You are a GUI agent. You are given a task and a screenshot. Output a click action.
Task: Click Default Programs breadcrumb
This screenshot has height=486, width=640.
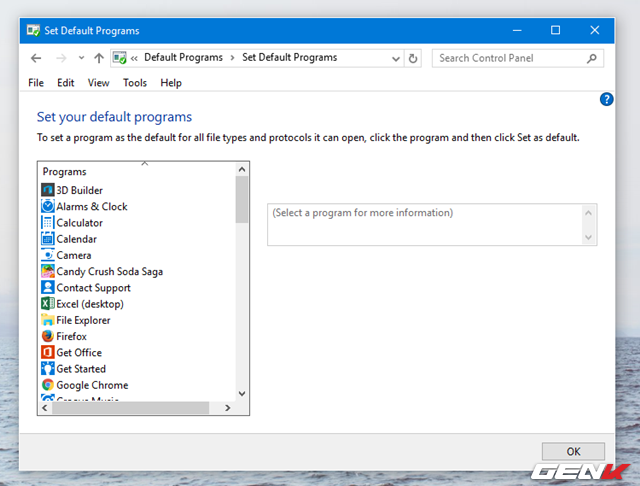click(x=183, y=58)
